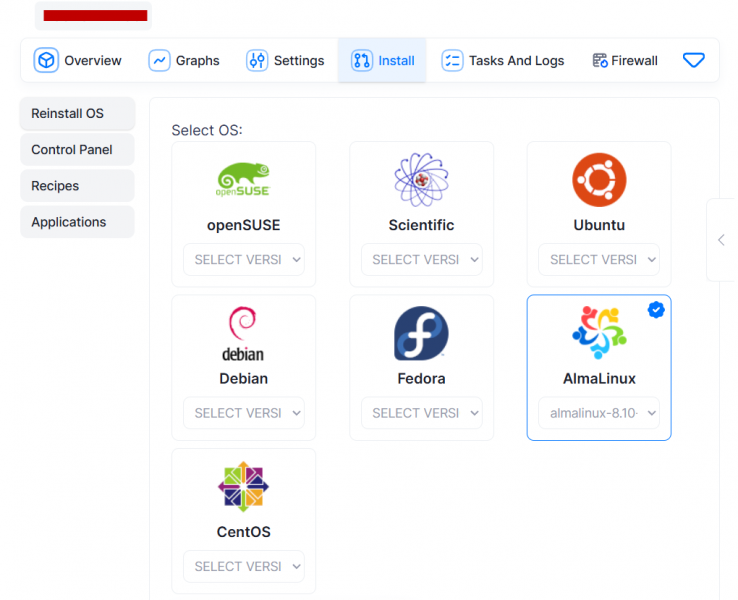Open the Ubuntu version dropdown
The image size is (738, 600).
click(x=599, y=259)
